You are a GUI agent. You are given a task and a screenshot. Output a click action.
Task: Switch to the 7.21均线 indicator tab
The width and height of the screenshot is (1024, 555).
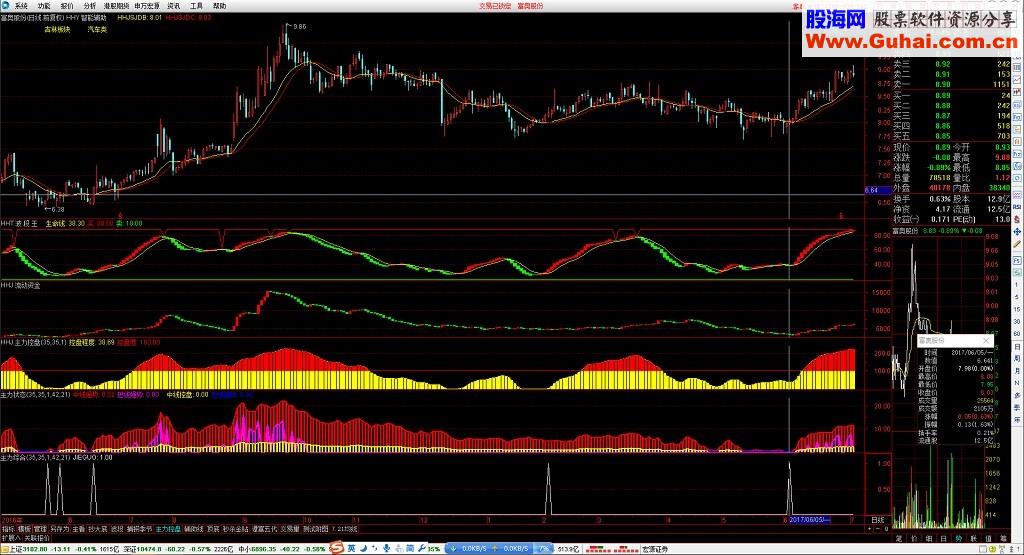point(344,529)
